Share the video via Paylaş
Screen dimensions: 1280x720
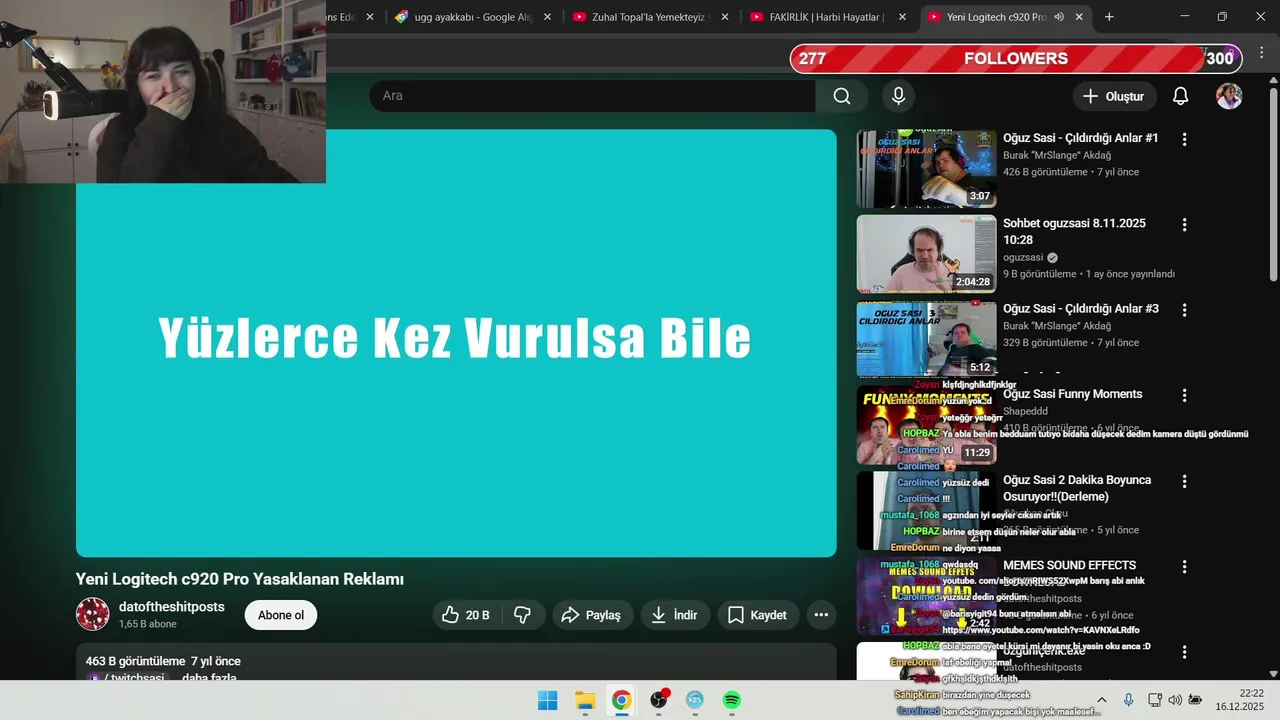pos(591,615)
